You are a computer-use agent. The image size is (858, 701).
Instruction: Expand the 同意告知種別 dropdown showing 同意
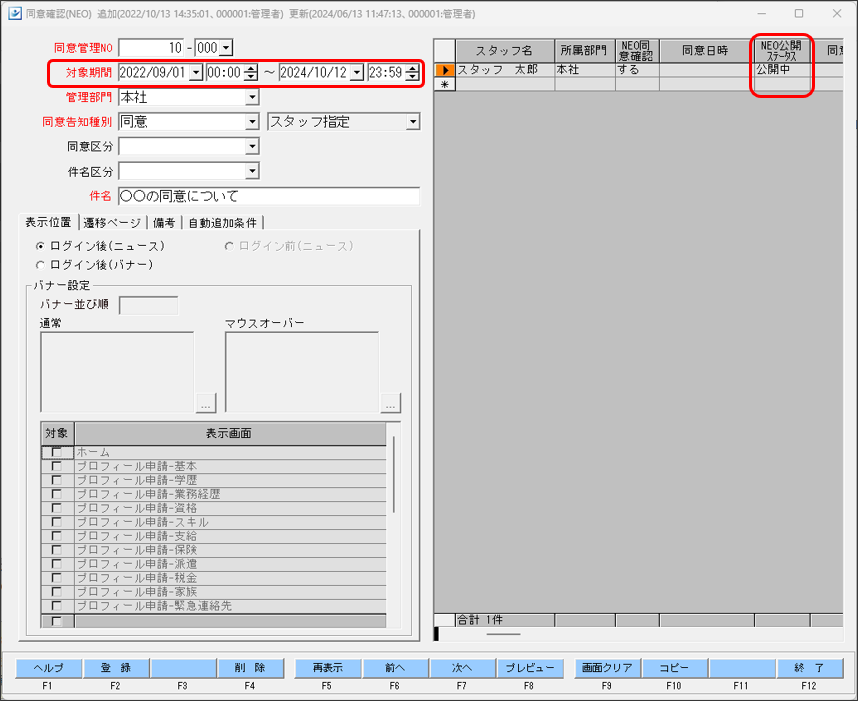pos(252,122)
